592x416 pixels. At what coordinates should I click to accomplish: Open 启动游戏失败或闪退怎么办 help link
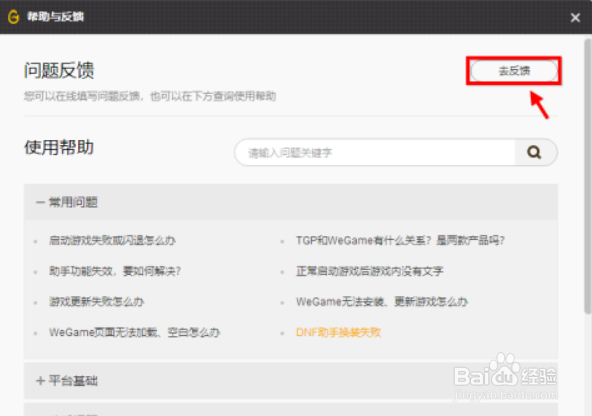(112, 240)
